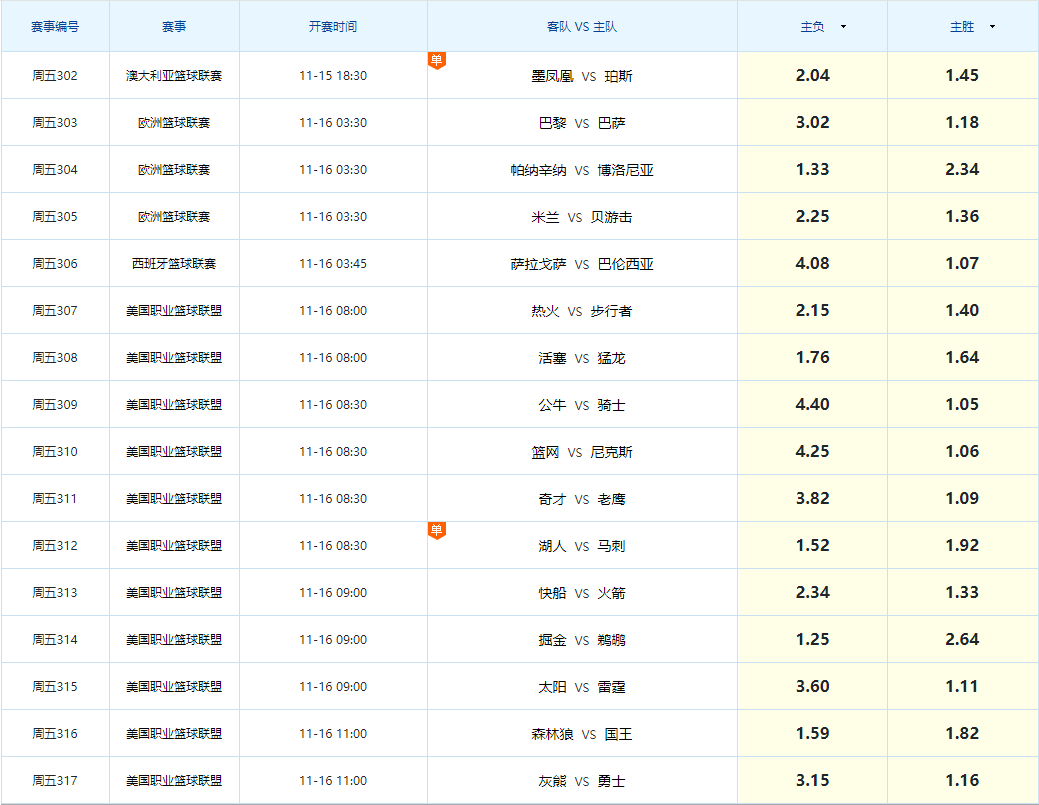Choose 主负 odds 2.25 for 米兰 vs 贝游击
This screenshot has height=805, width=1039.
click(812, 217)
